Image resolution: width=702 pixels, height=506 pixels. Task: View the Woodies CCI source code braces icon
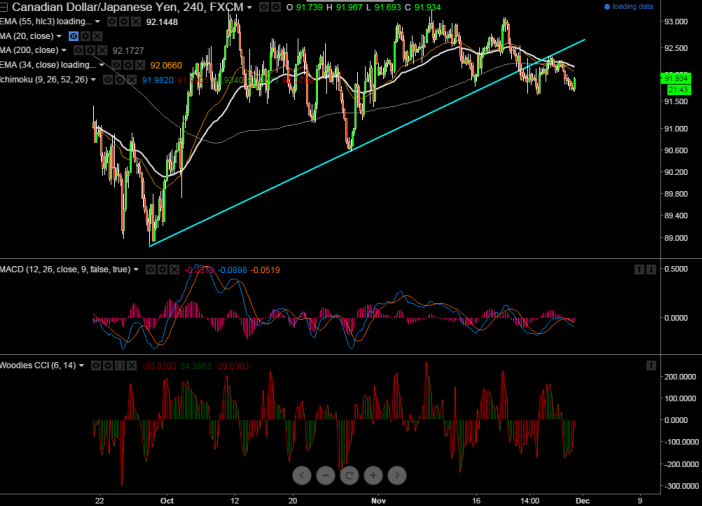120,366
